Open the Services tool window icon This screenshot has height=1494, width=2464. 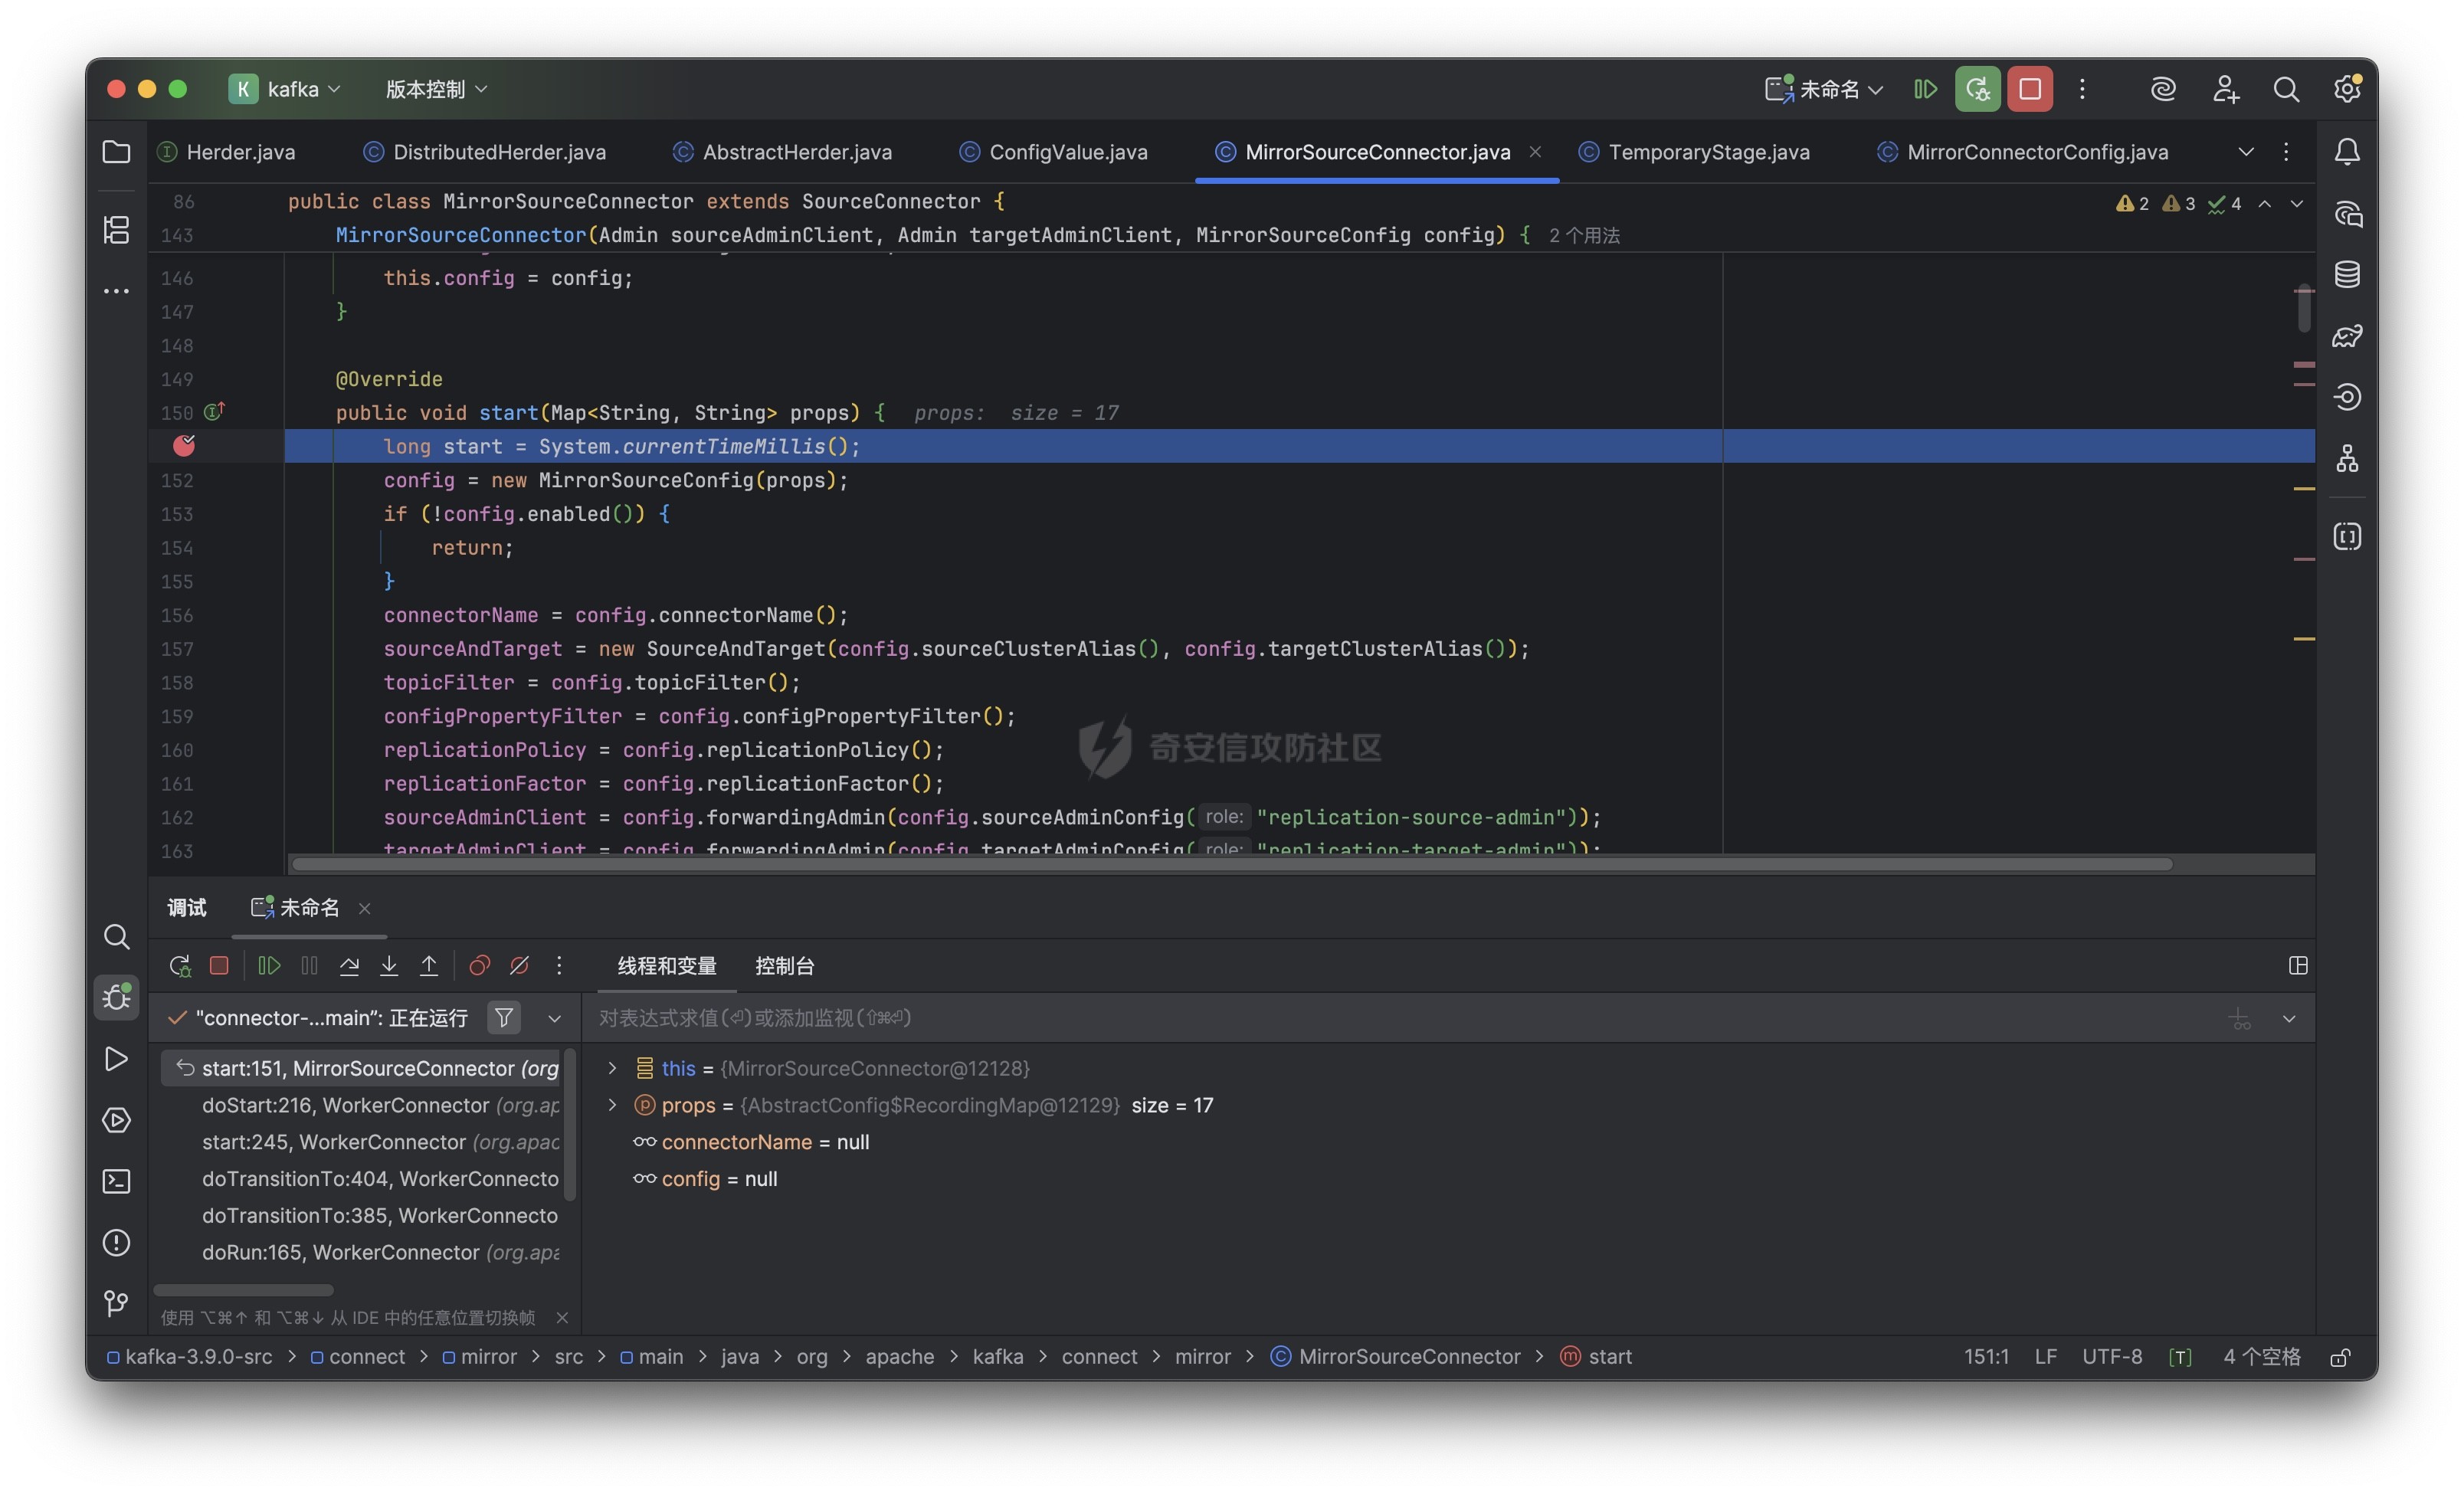(116, 1120)
